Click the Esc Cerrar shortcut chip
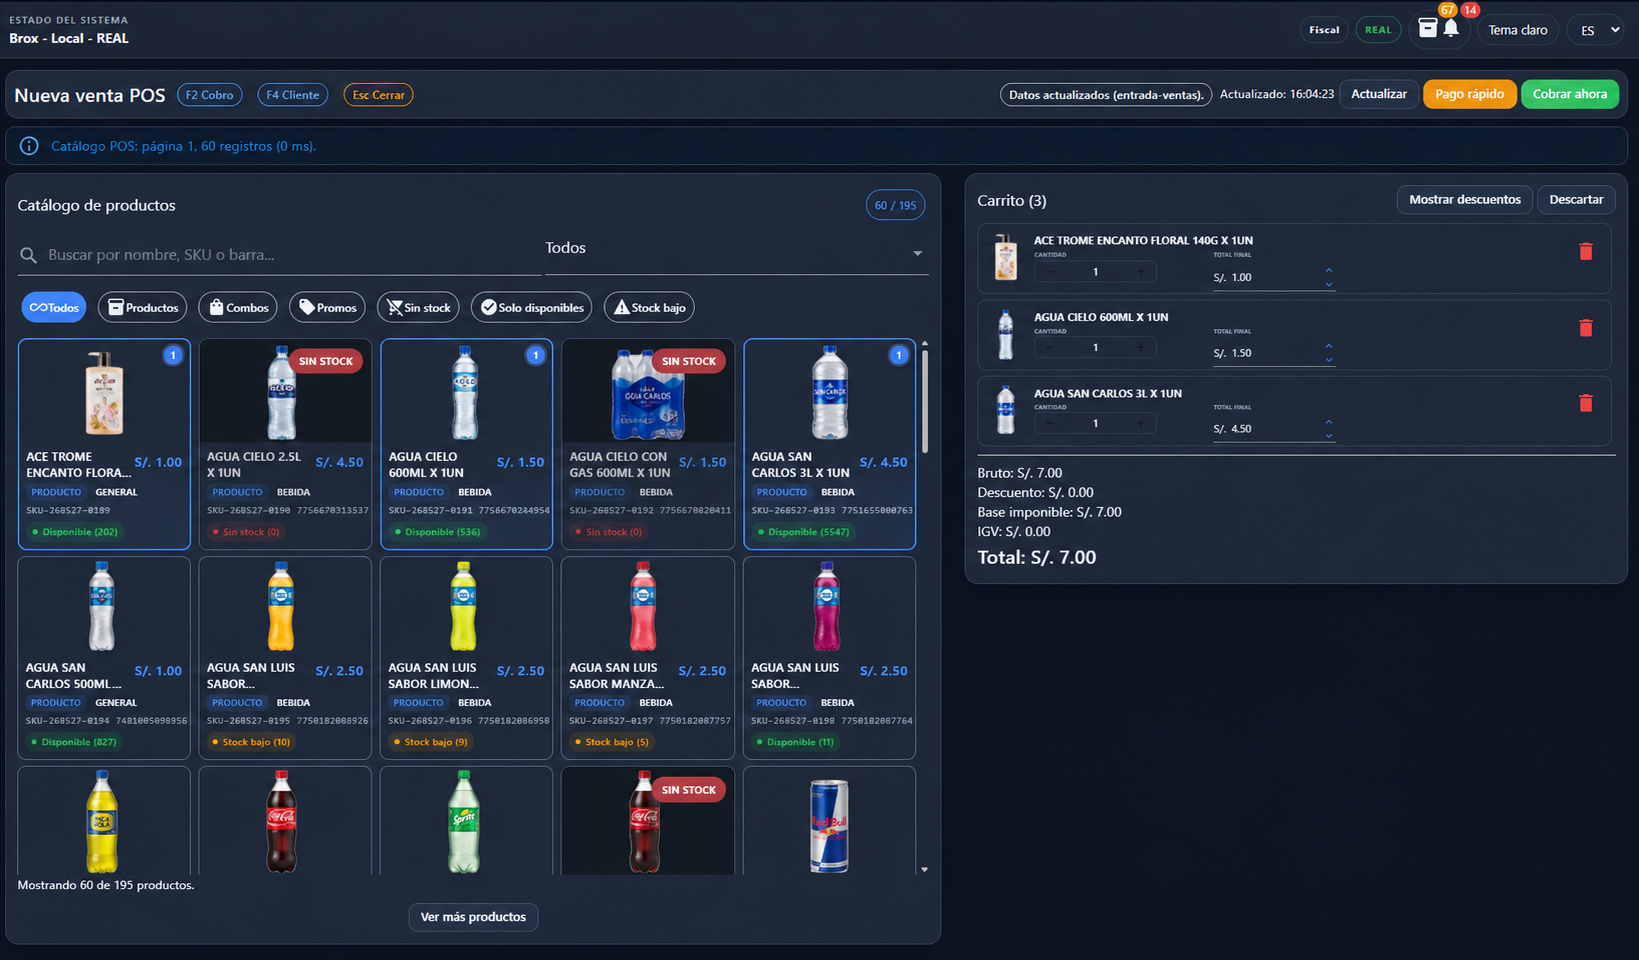 (x=378, y=95)
